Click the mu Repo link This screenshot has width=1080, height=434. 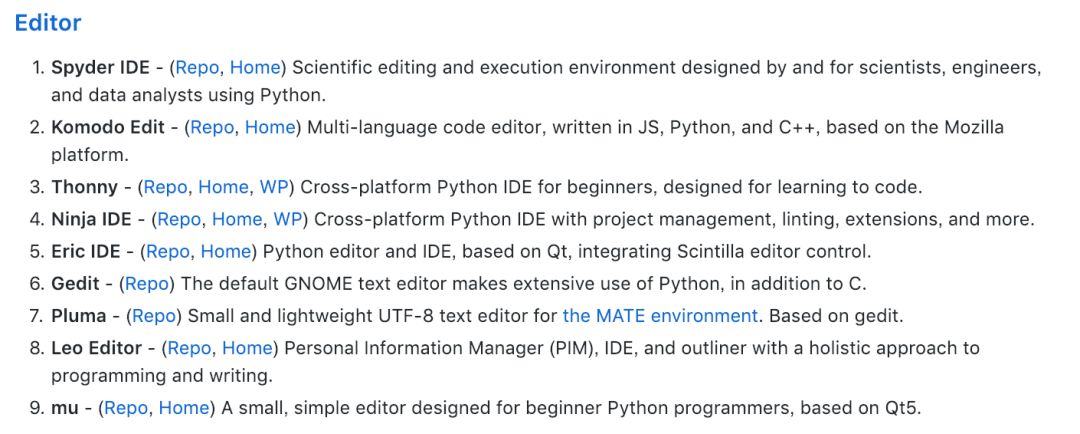point(126,408)
